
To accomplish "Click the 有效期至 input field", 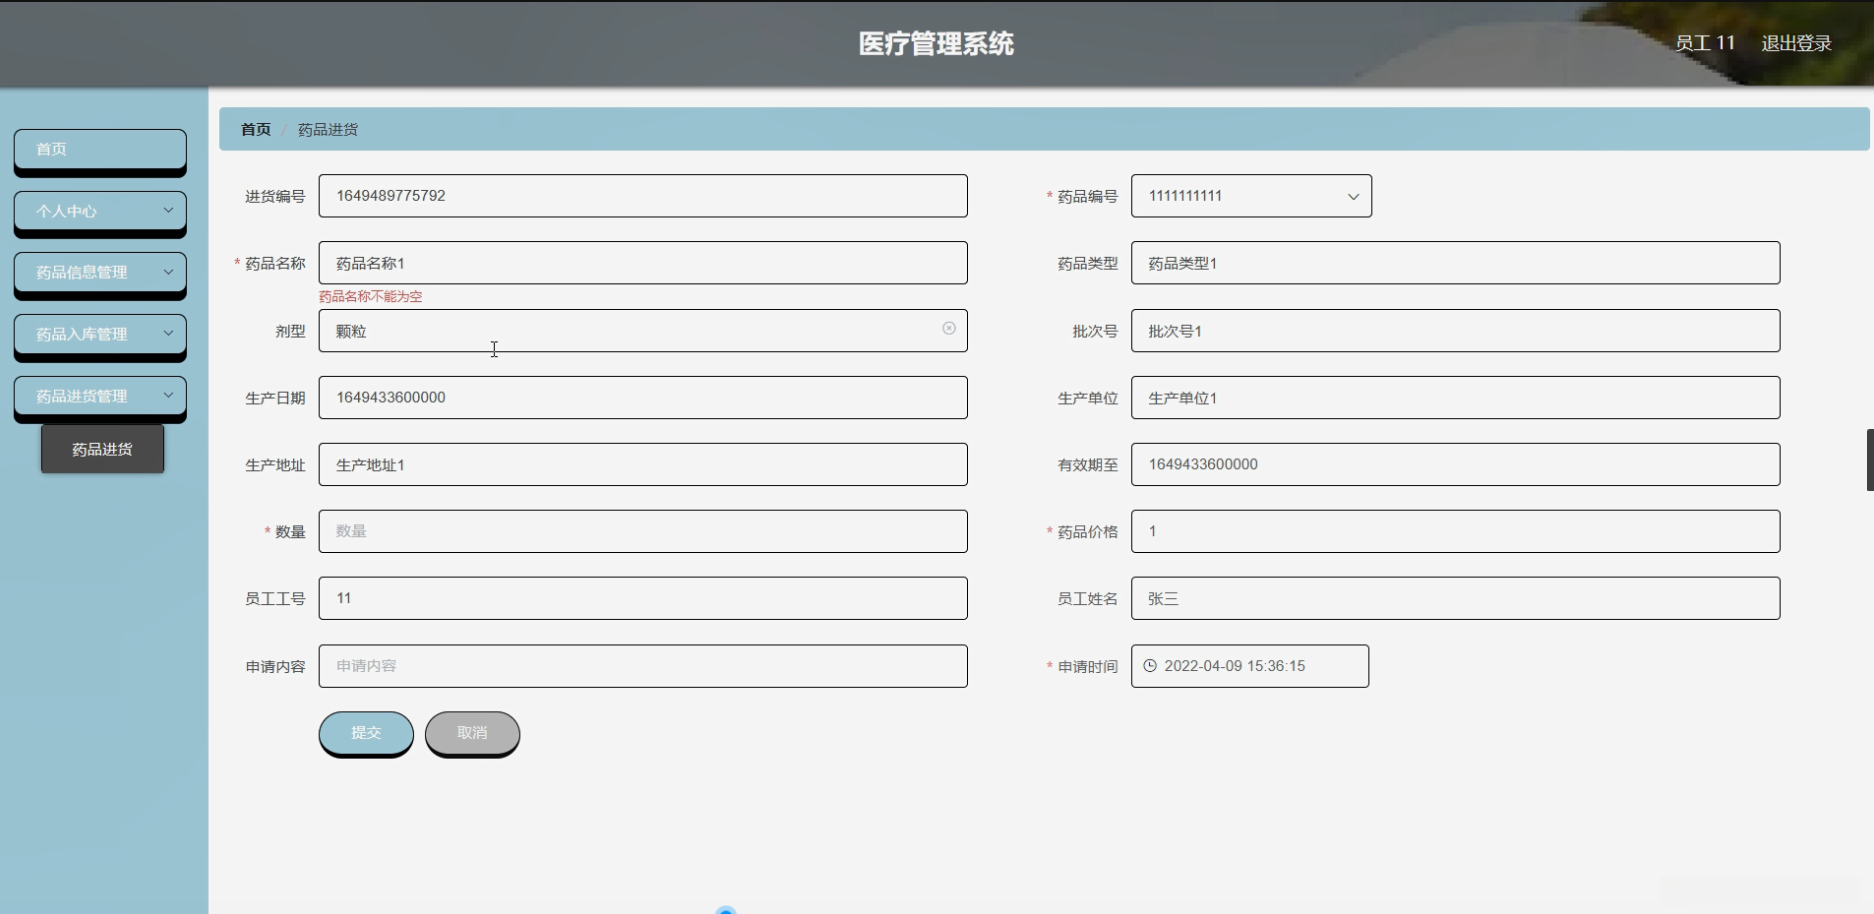I will 1455,465.
